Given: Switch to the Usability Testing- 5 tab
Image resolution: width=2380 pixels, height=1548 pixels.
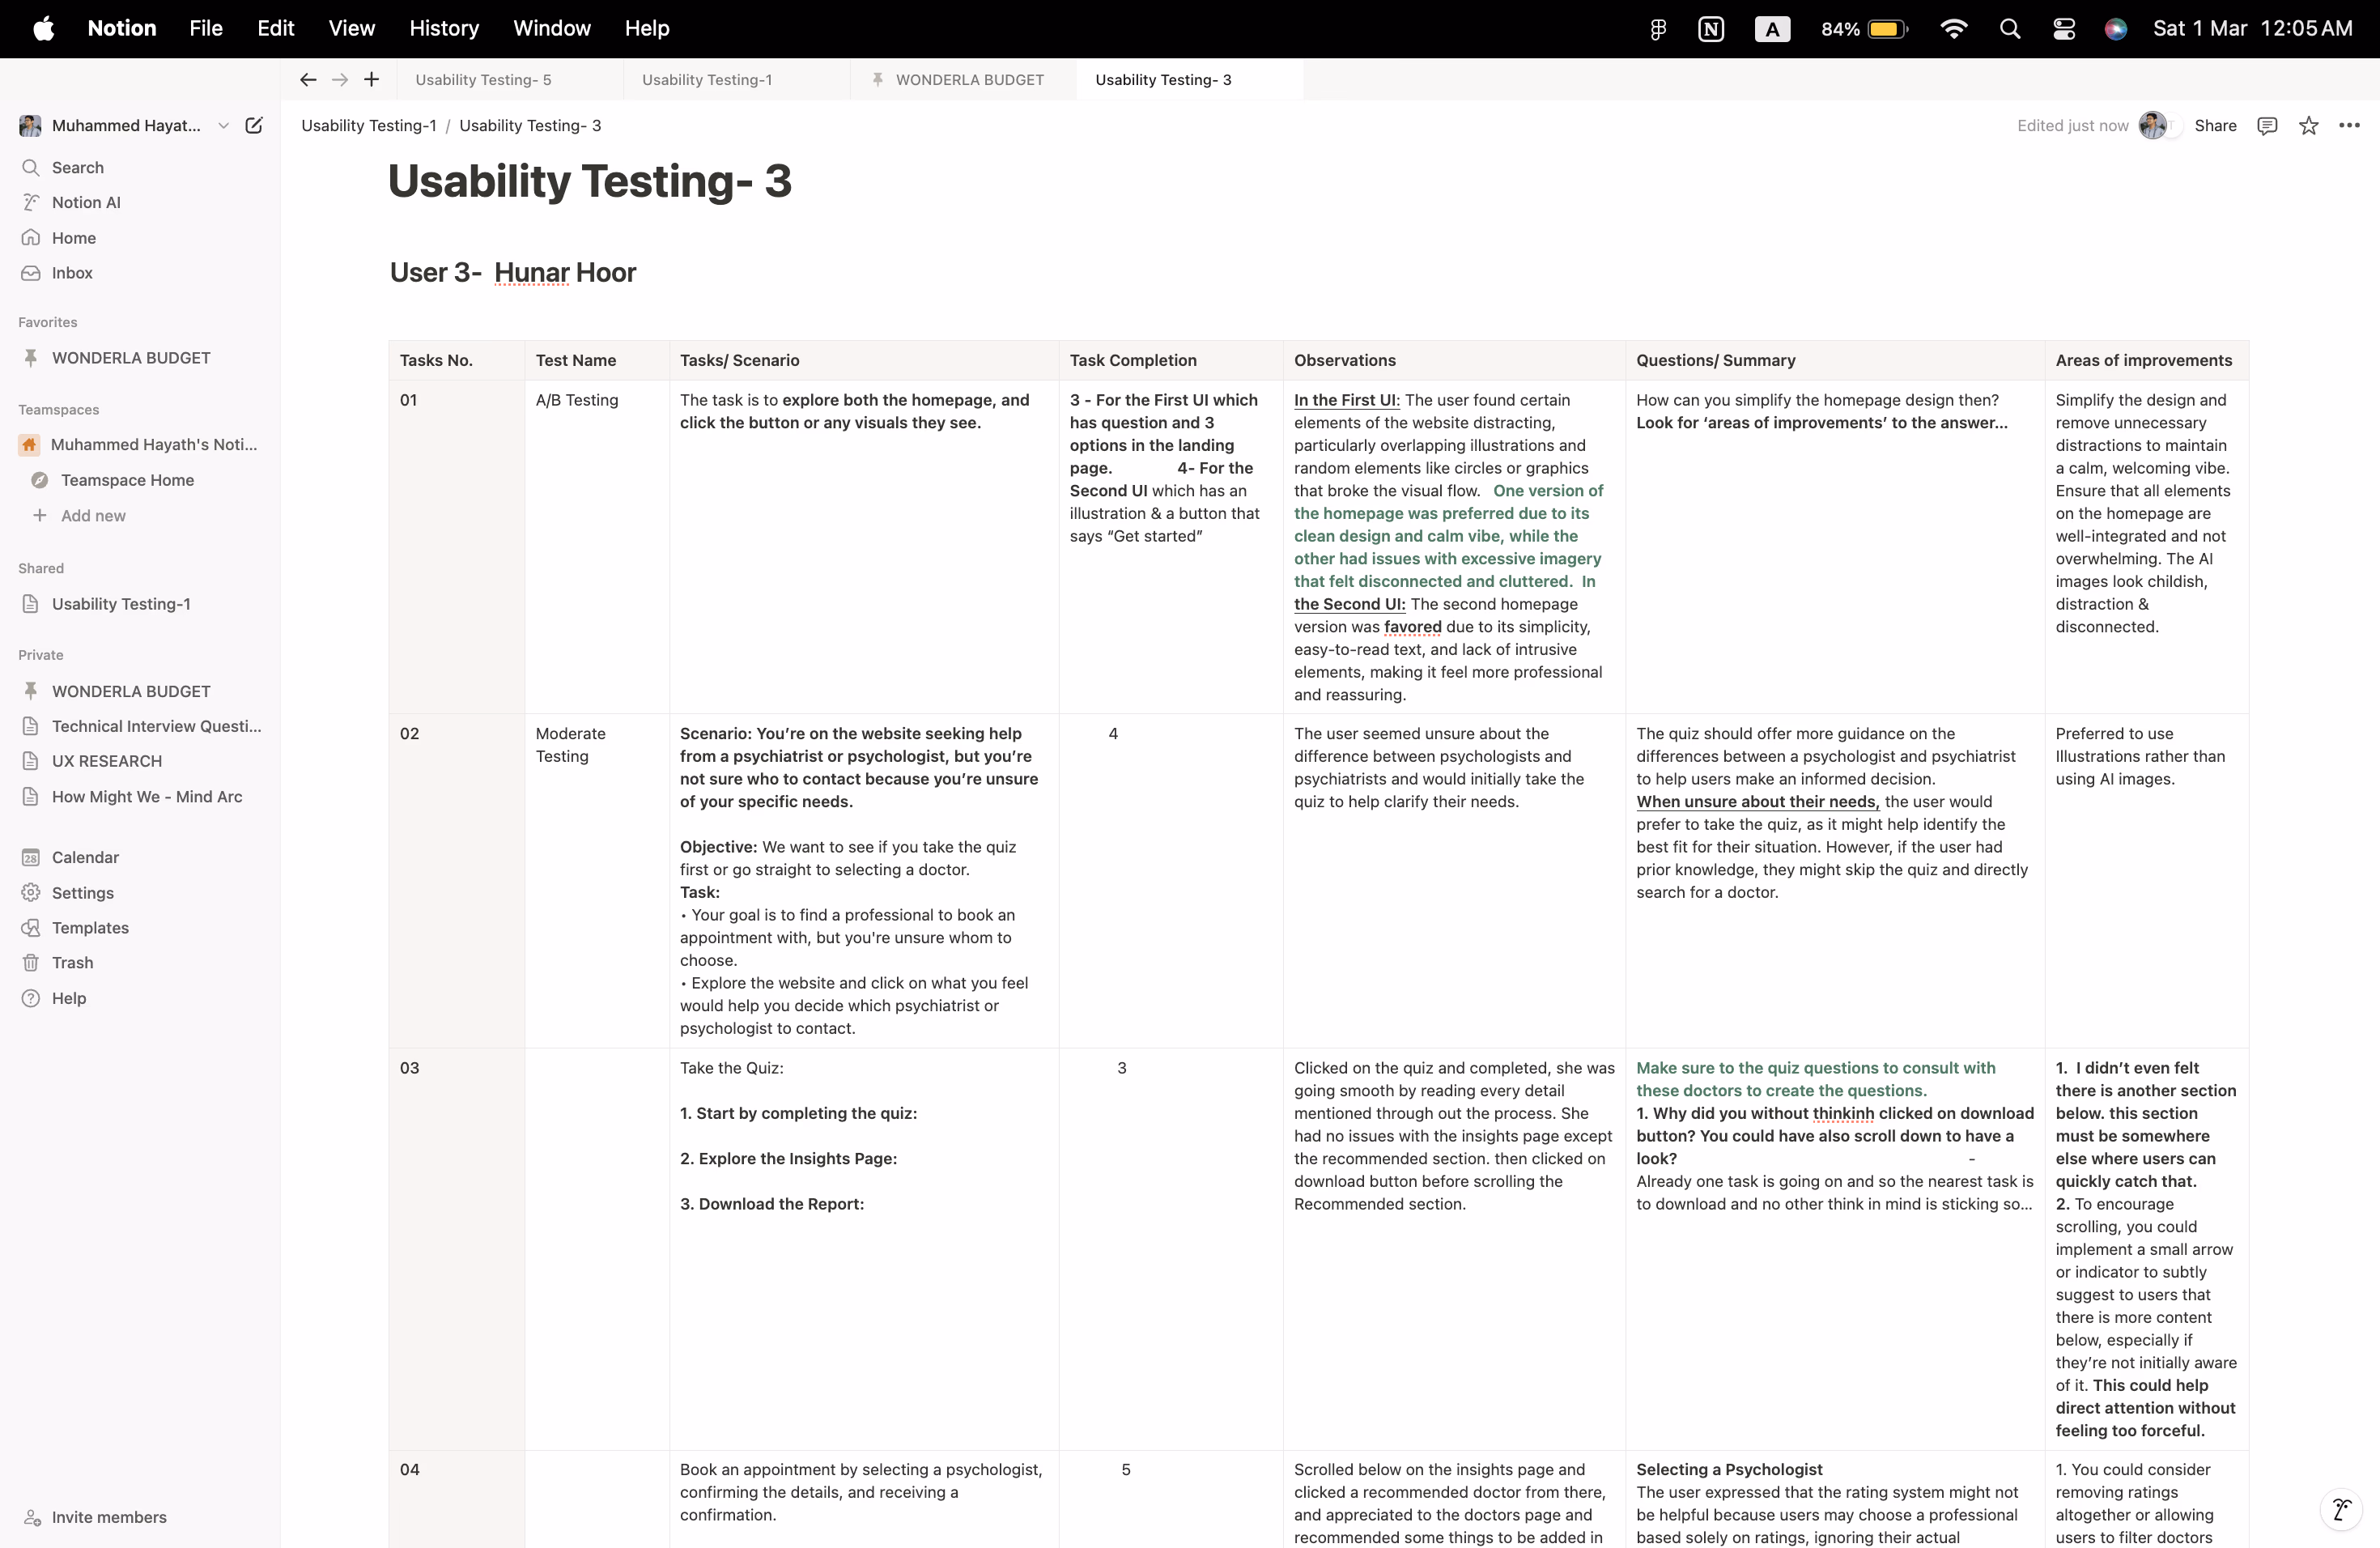Looking at the screenshot, I should tap(510, 80).
